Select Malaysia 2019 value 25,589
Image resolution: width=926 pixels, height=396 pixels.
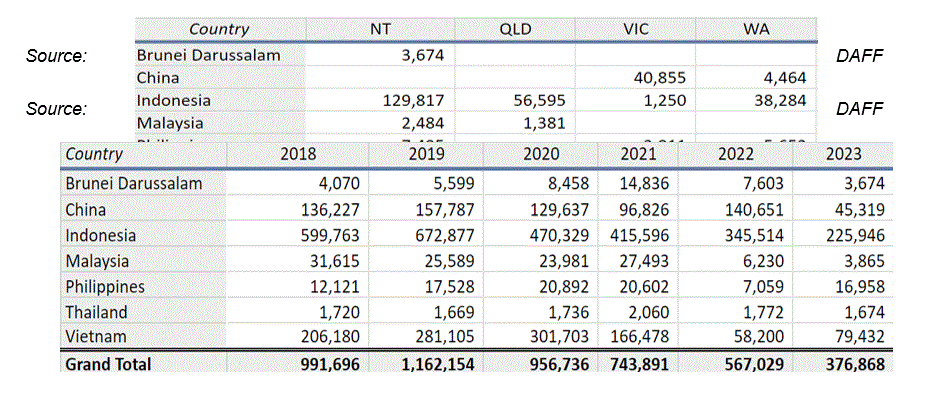(450, 260)
